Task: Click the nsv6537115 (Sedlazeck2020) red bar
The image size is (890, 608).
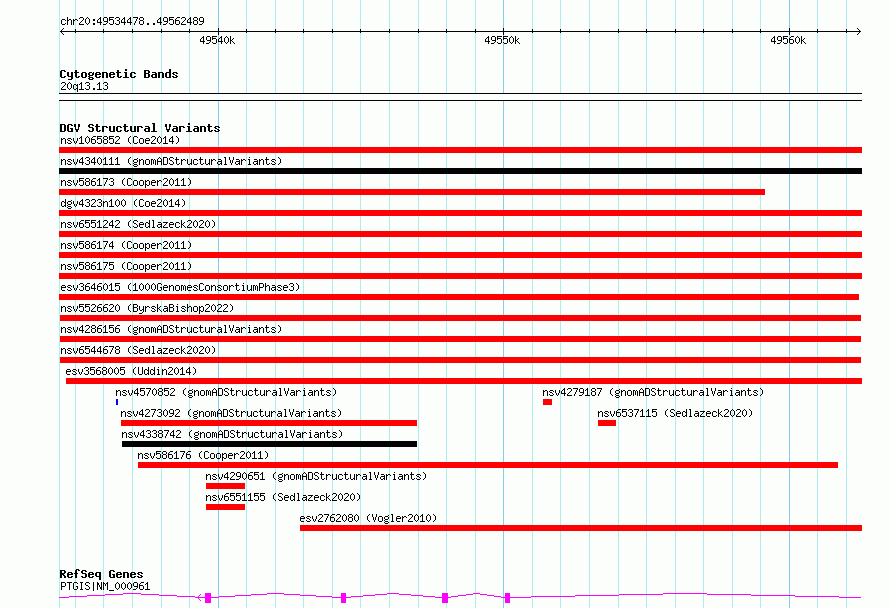Action: [607, 423]
